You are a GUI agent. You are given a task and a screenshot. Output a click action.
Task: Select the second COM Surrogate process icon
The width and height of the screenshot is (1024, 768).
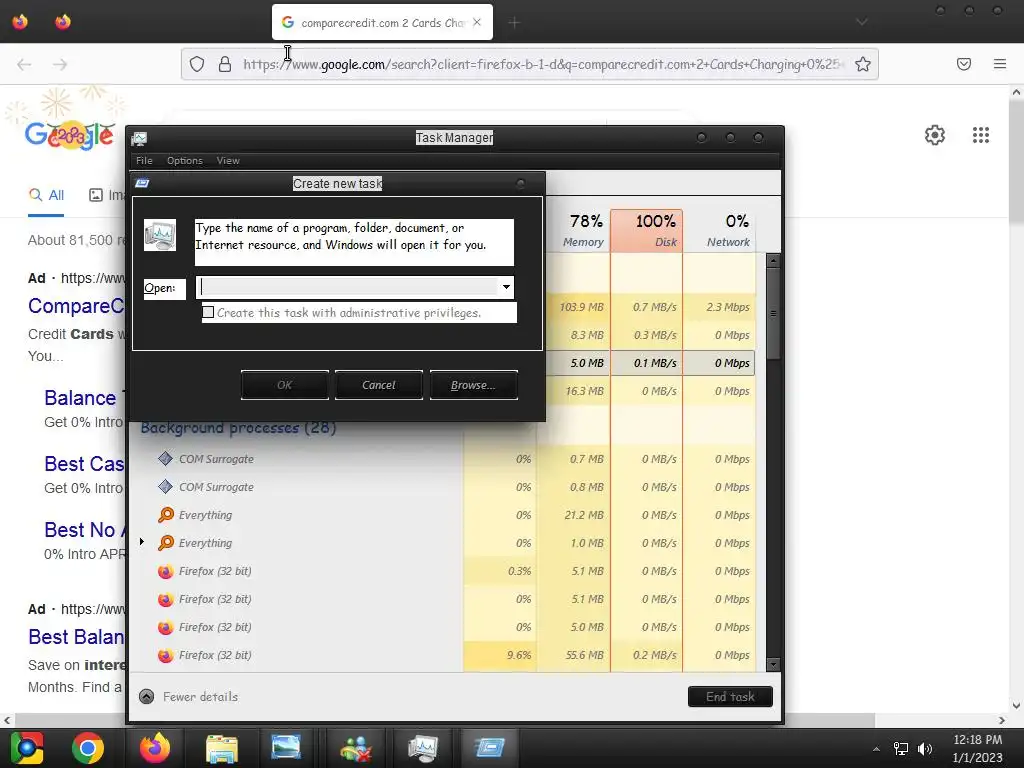pyautogui.click(x=165, y=487)
